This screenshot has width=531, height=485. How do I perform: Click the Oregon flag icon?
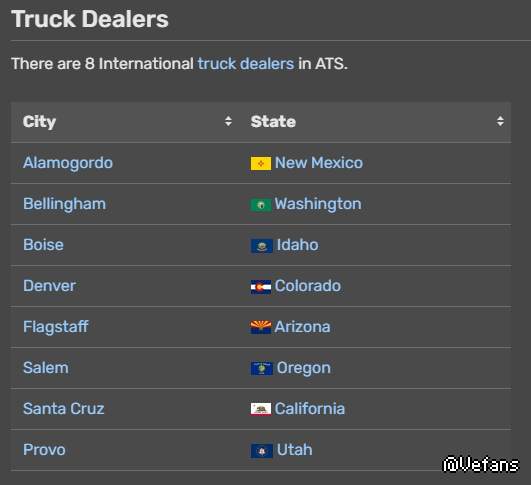pos(262,368)
